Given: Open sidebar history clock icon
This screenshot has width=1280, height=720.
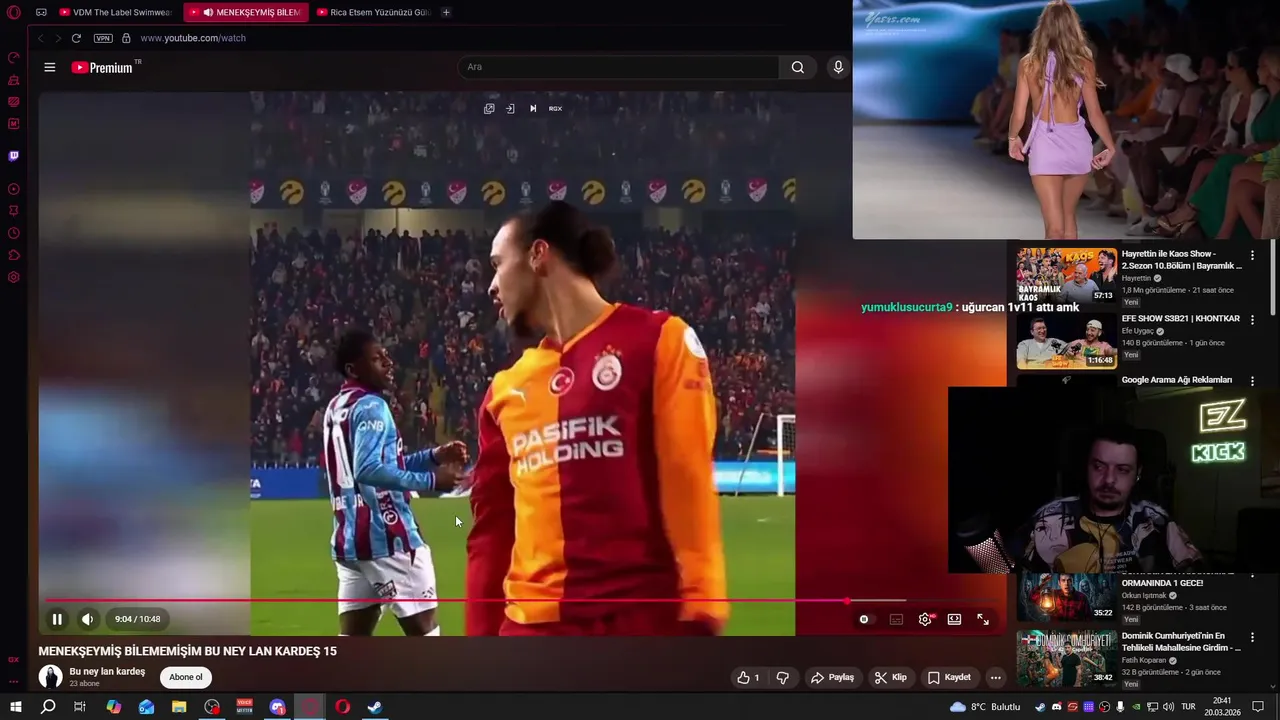Looking at the screenshot, I should point(14,233).
